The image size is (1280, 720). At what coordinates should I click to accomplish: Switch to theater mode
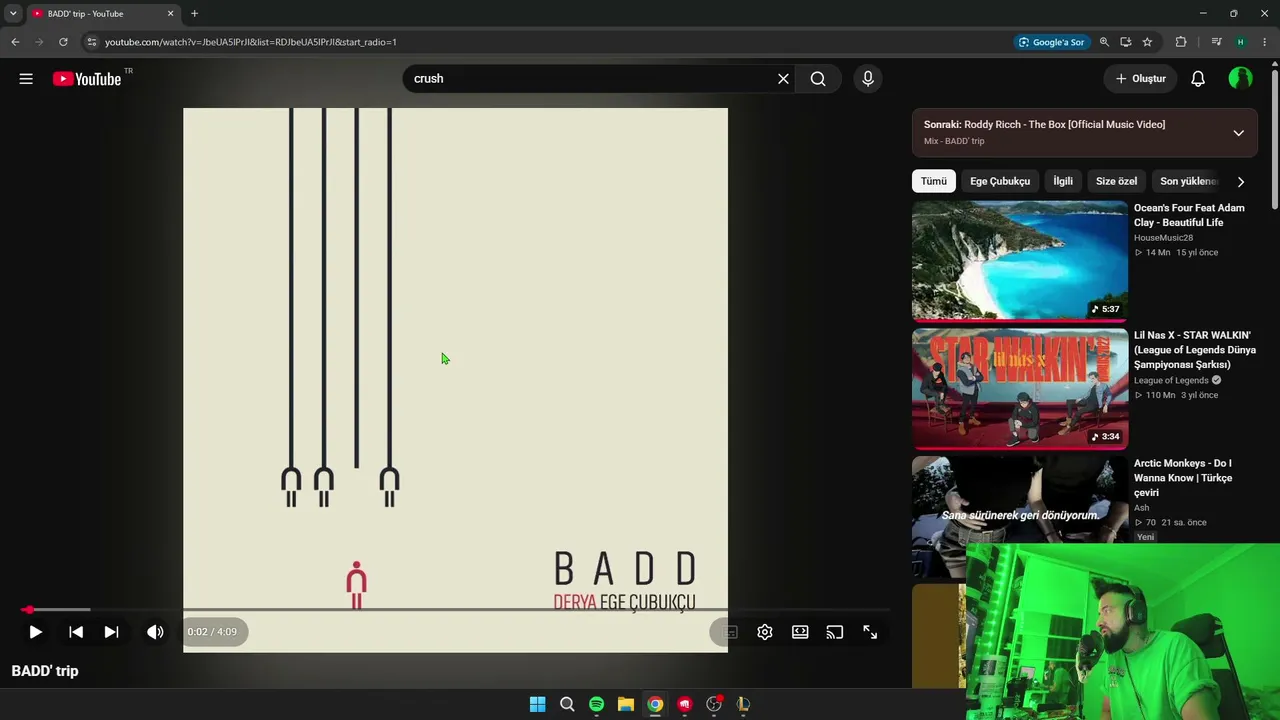pos(800,632)
